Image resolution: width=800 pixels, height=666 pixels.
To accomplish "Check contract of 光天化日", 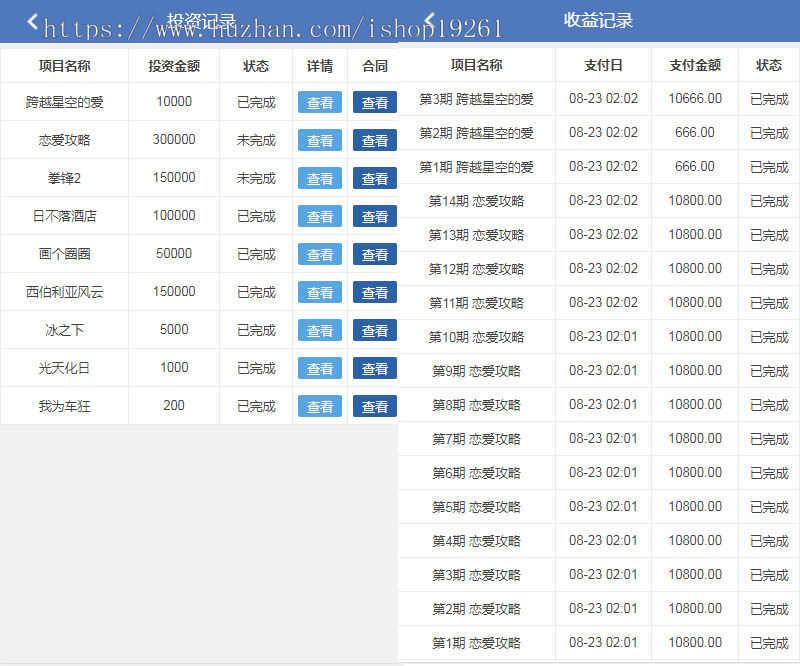I will click(x=375, y=368).
